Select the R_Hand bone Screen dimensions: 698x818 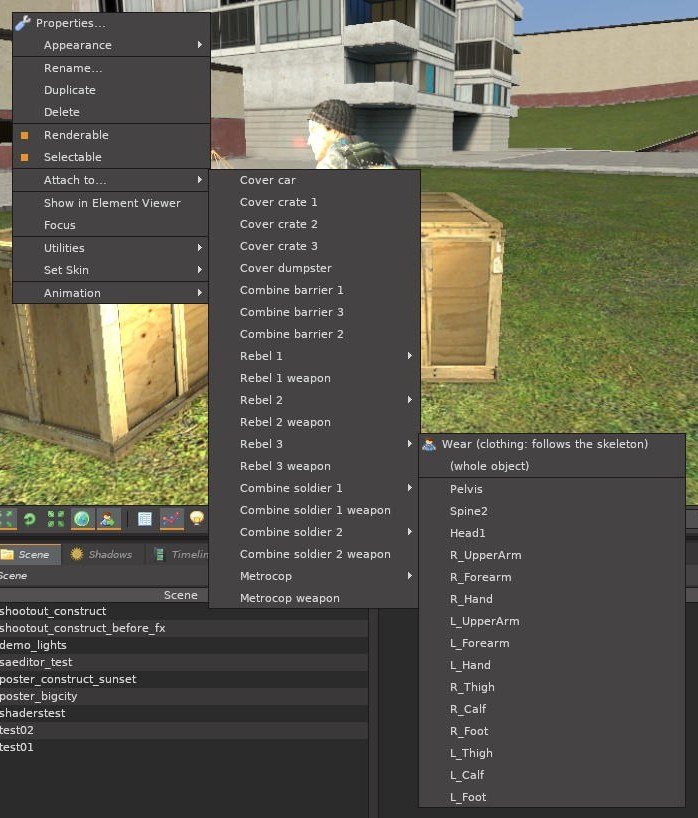pos(552,599)
